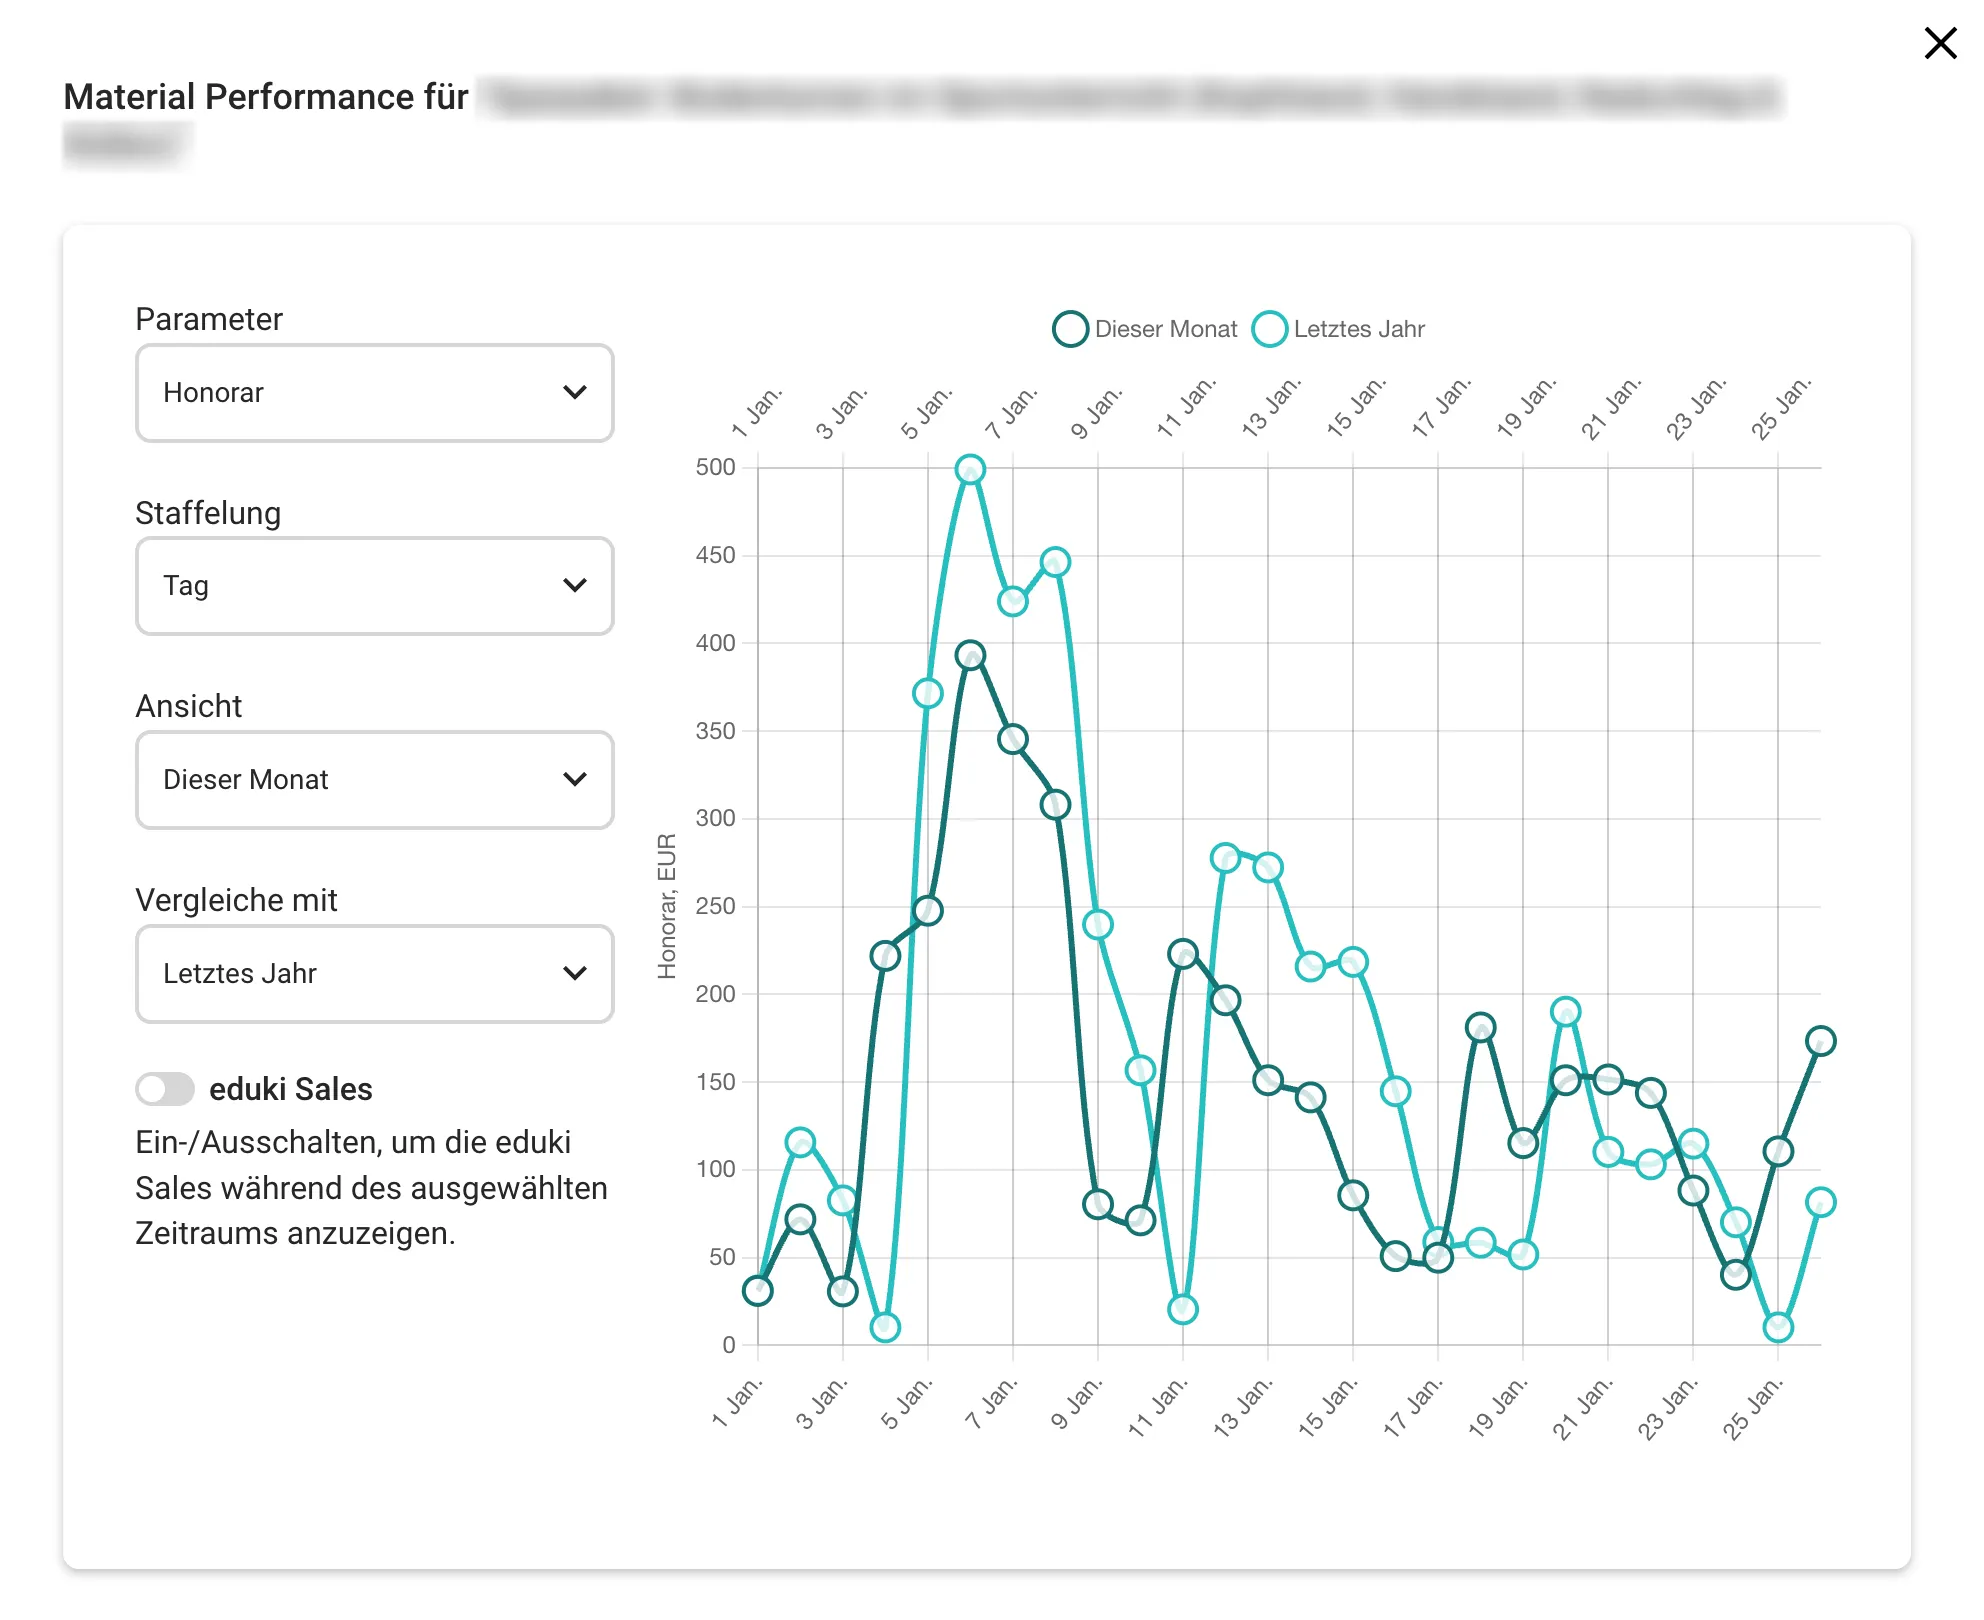1984x1620 pixels.
Task: Hide the Dieser Monat series via legend circle
Action: tap(1070, 329)
